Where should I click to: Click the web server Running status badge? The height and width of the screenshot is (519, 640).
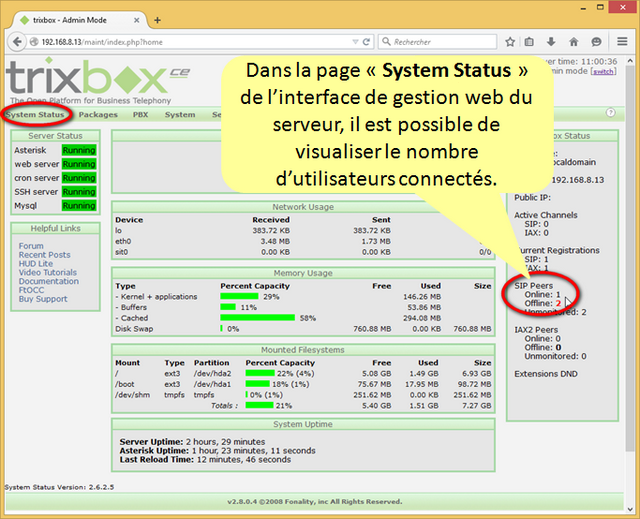(x=79, y=164)
